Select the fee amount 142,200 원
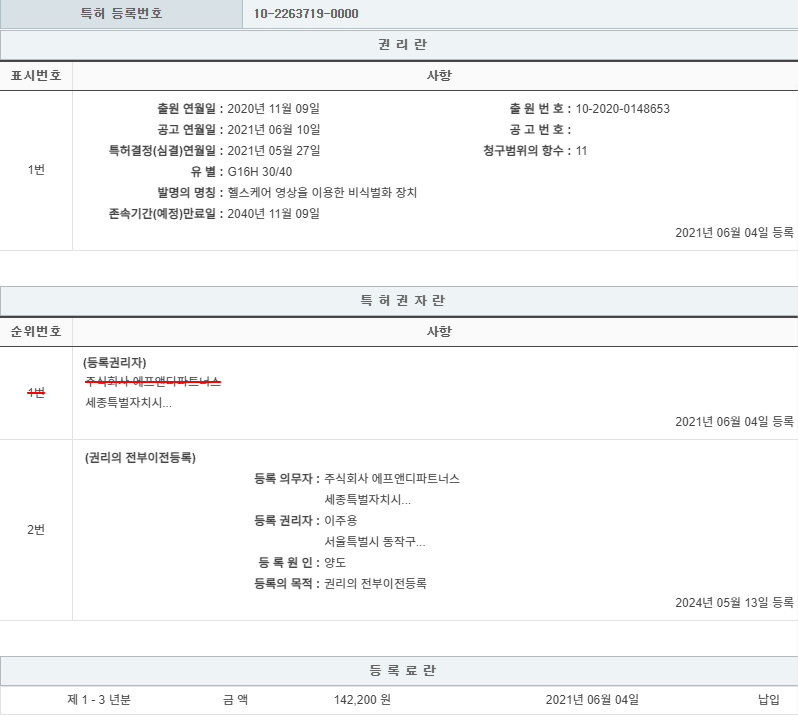798x716 pixels. coord(362,700)
